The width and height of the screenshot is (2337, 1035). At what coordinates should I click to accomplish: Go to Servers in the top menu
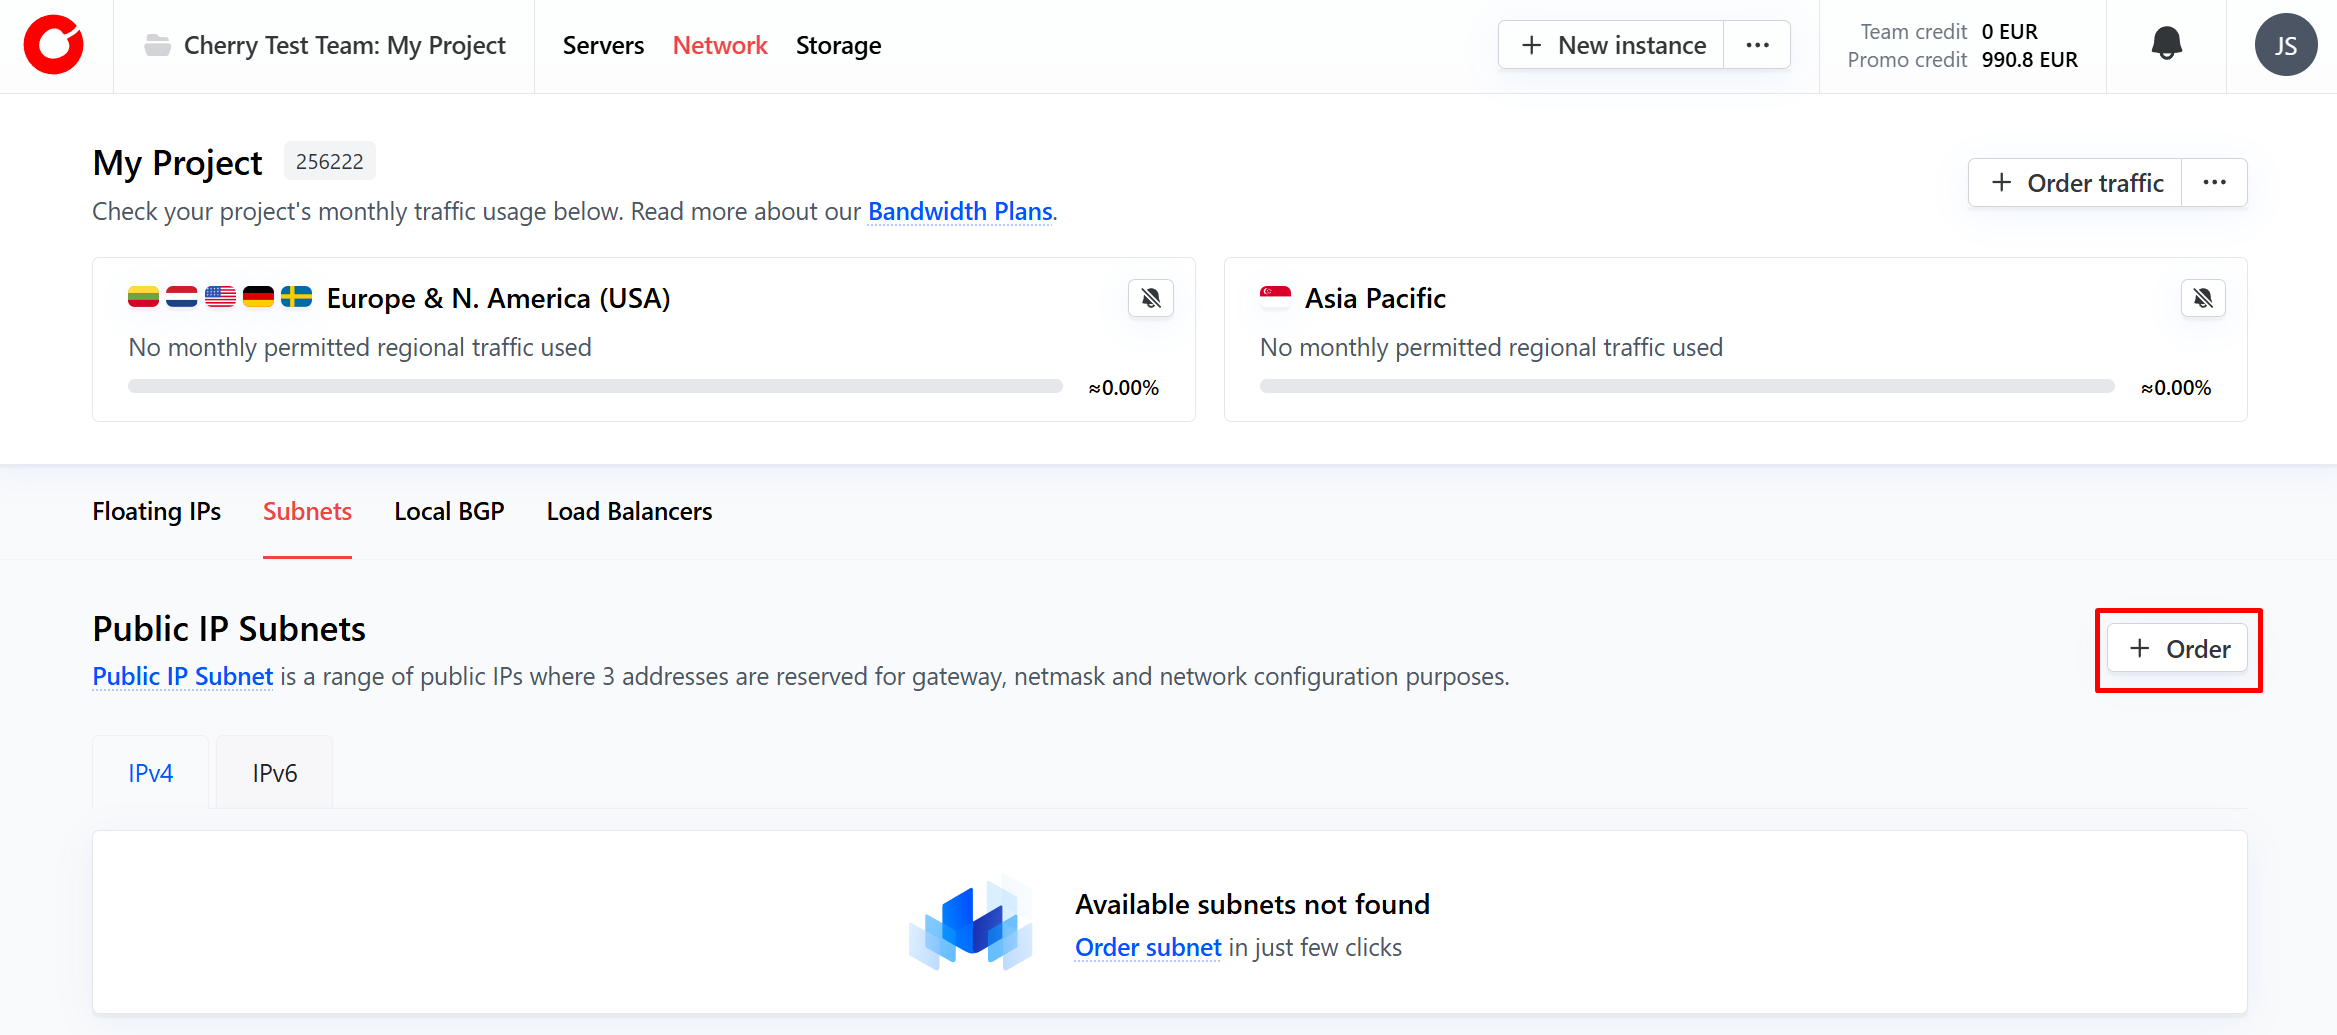(x=603, y=46)
